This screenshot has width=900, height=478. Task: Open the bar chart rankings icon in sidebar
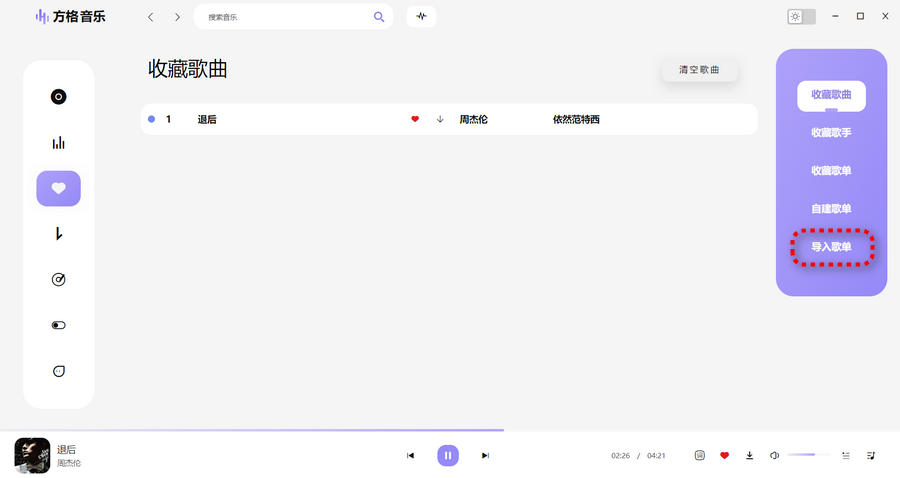[x=58, y=143]
